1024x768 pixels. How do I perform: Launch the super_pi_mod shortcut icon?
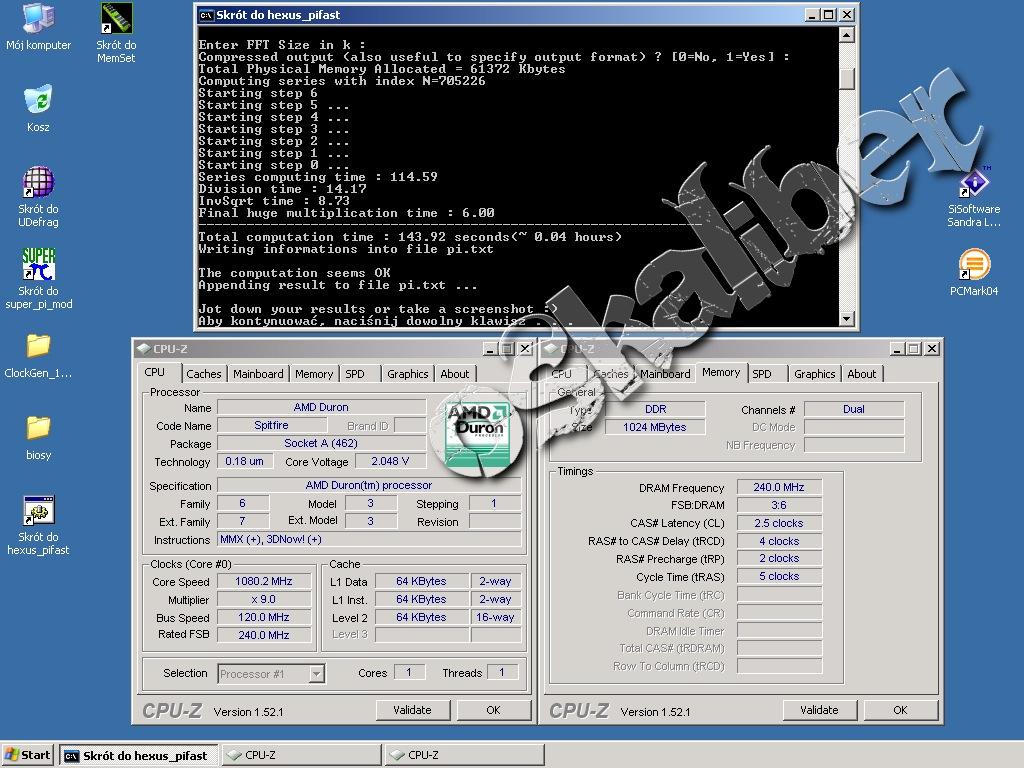[38, 278]
